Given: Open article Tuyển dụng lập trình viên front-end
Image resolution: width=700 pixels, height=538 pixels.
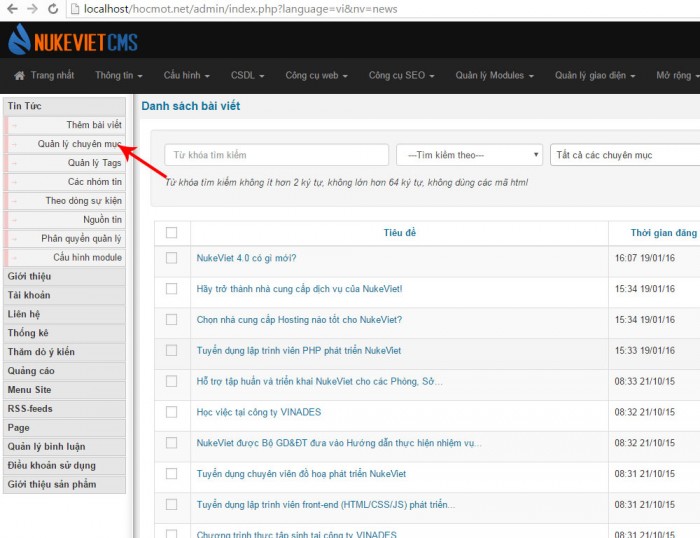Looking at the screenshot, I should tap(326, 505).
